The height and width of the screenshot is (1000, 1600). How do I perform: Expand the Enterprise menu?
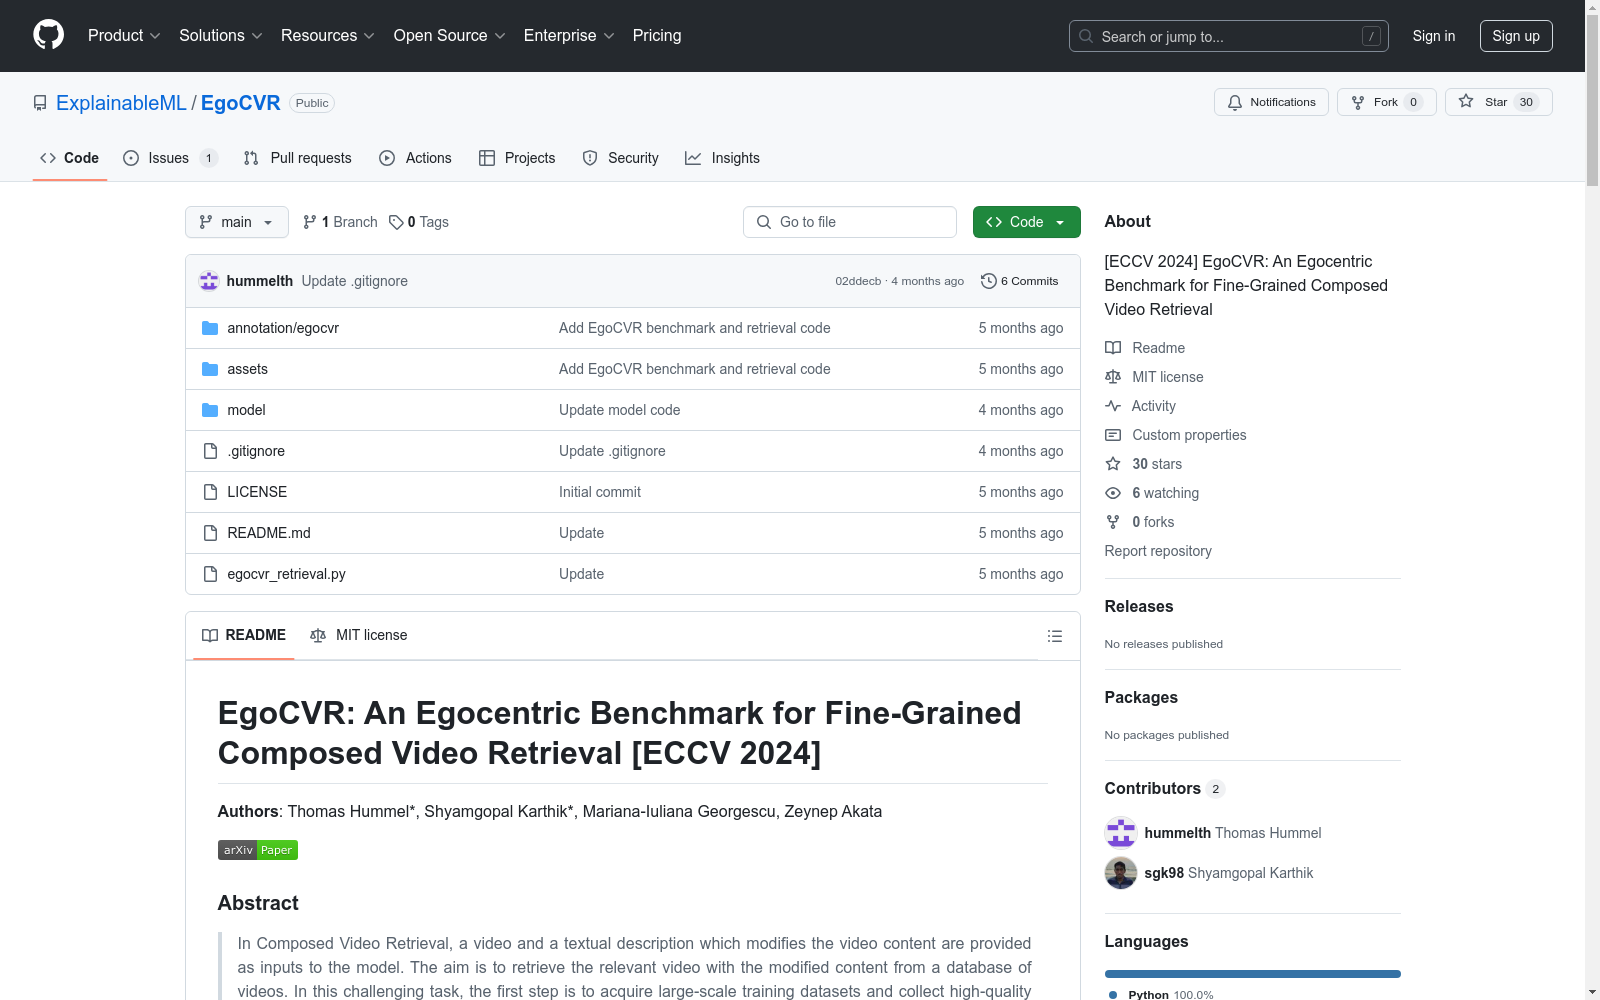pos(569,35)
